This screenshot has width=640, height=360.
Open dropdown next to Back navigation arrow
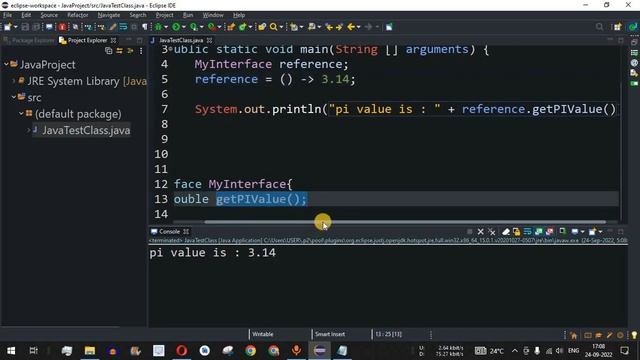coord(359,27)
